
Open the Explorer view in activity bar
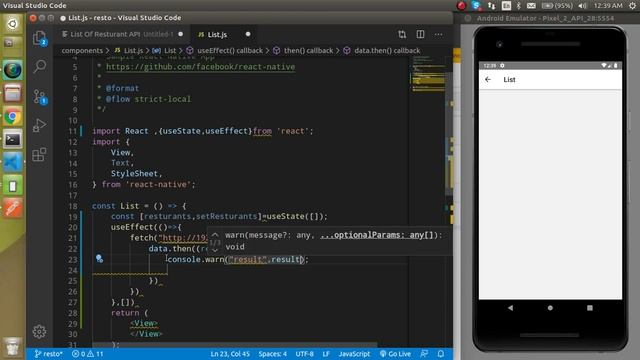tap(39, 38)
